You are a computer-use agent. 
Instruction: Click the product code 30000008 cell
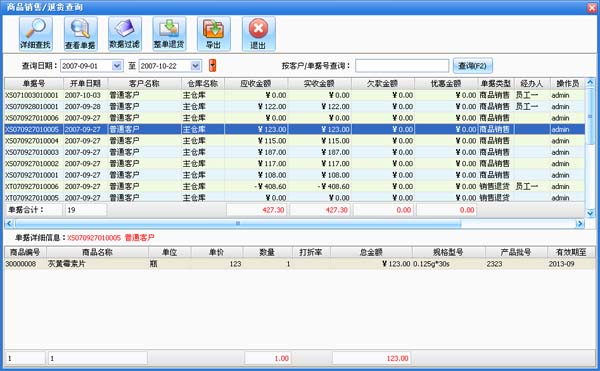click(25, 264)
